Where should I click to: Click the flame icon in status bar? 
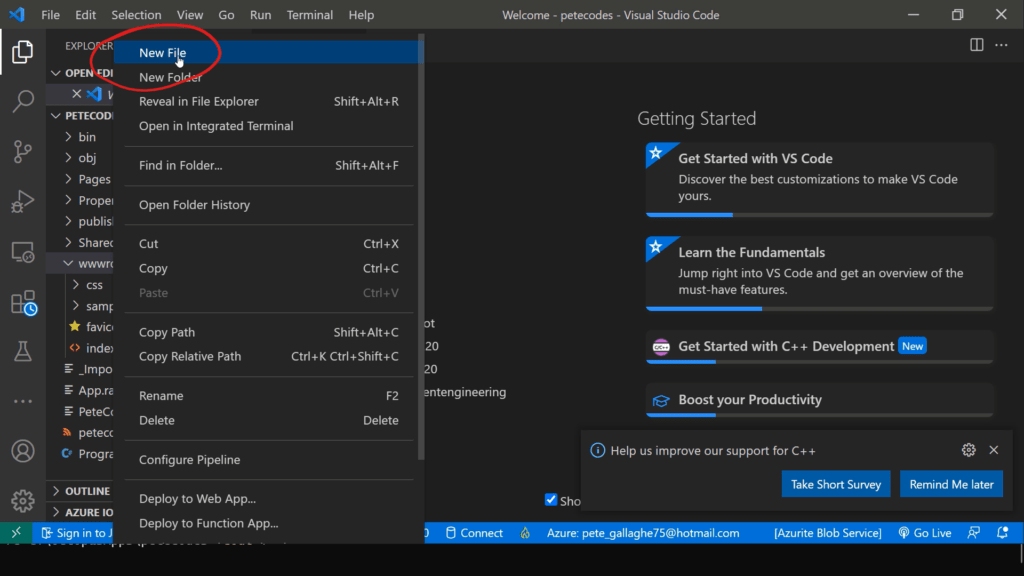coord(525,533)
